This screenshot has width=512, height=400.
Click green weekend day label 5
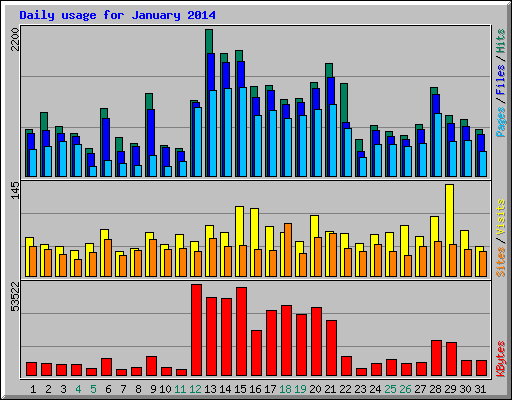93,389
